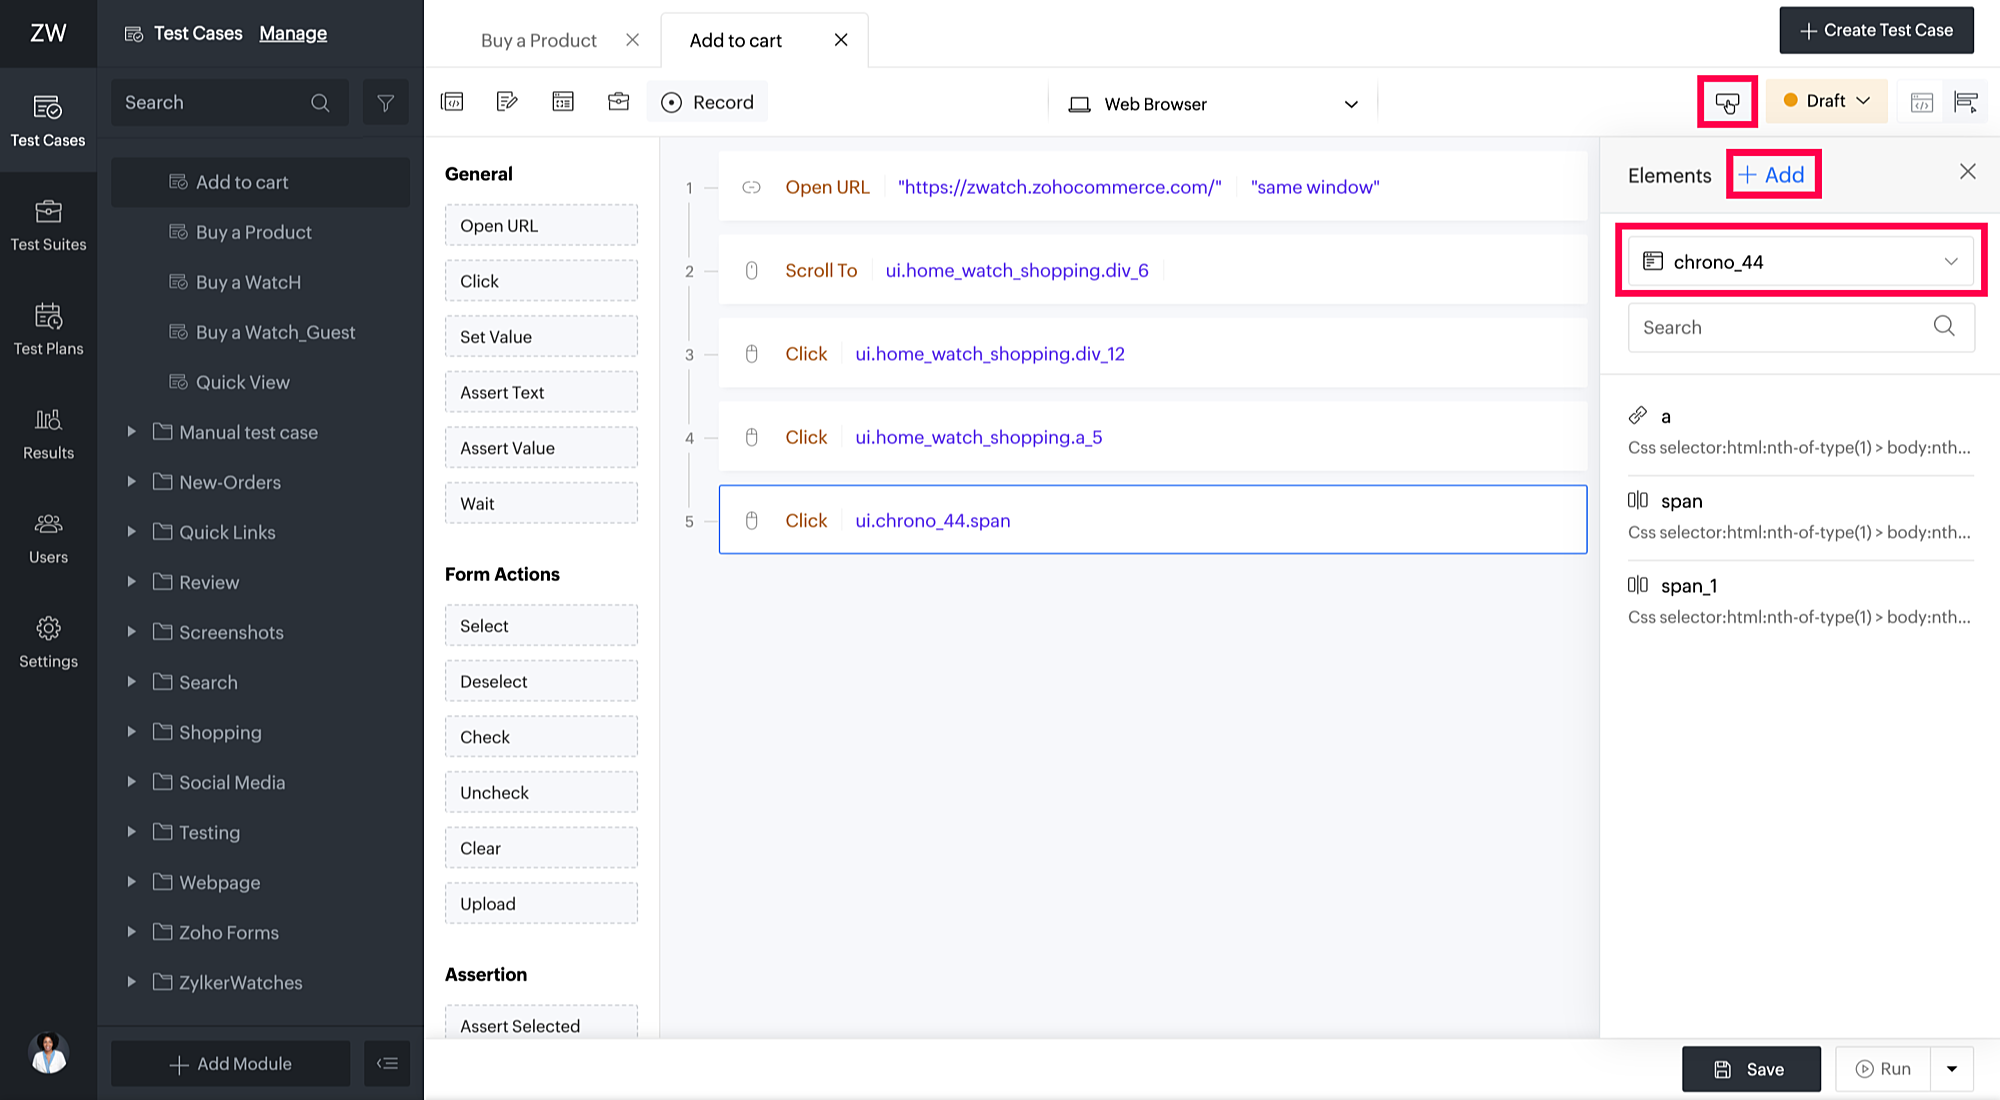The height and width of the screenshot is (1100, 2000).
Task: Open Settings gear in sidebar
Action: coord(48,642)
